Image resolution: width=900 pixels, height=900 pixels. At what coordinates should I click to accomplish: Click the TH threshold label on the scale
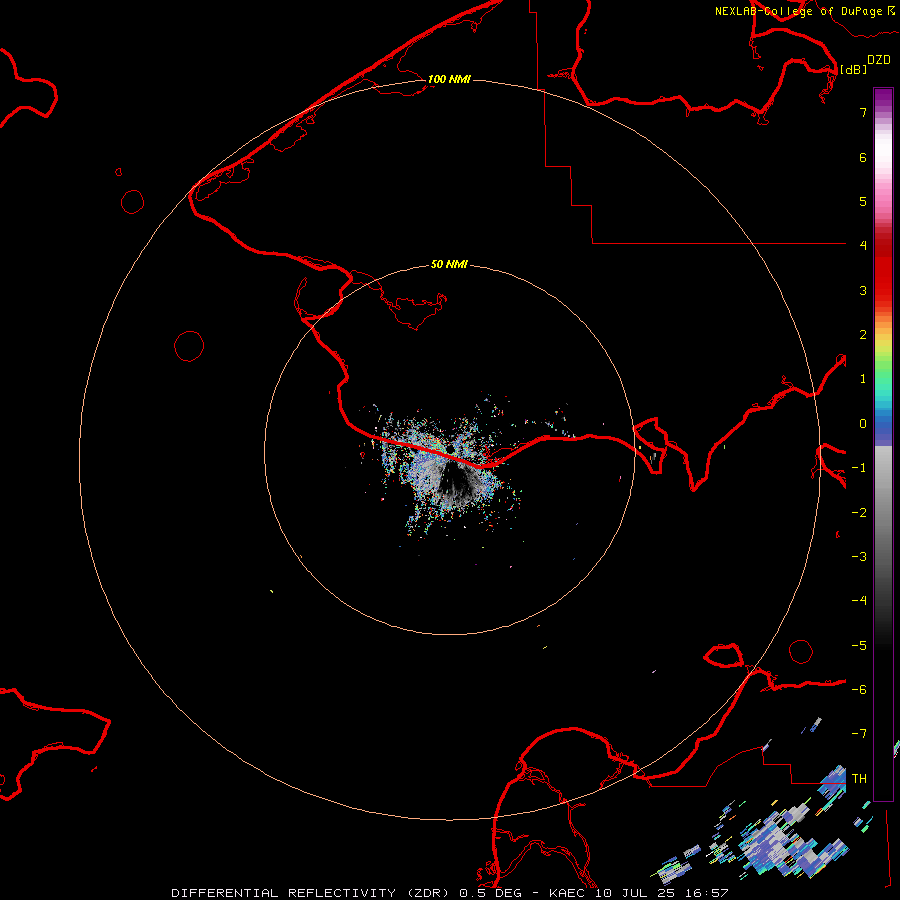click(859, 778)
